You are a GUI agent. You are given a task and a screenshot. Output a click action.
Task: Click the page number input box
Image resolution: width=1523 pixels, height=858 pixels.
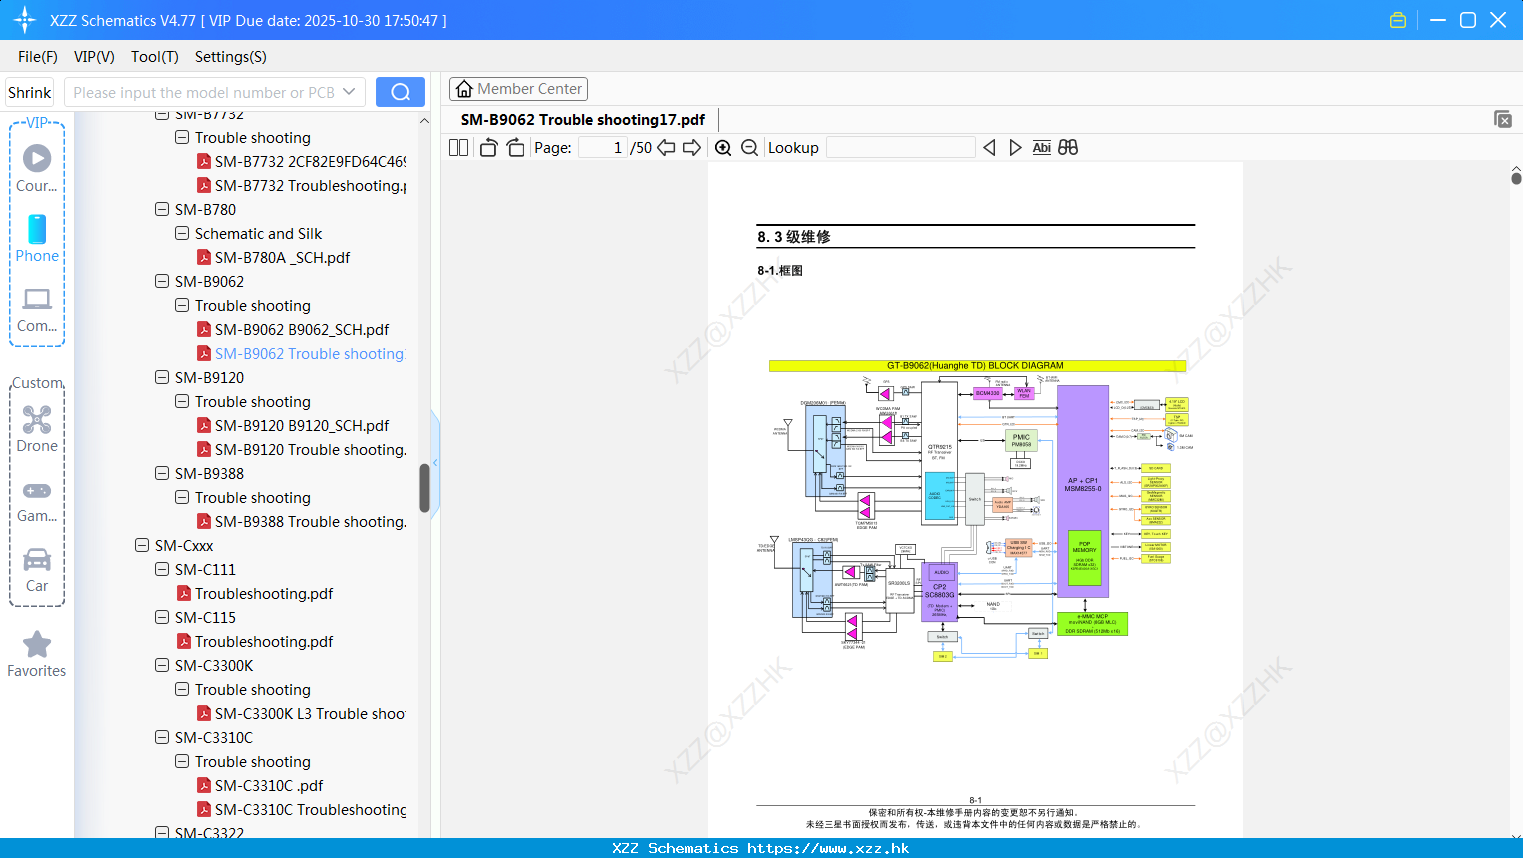[x=603, y=148]
